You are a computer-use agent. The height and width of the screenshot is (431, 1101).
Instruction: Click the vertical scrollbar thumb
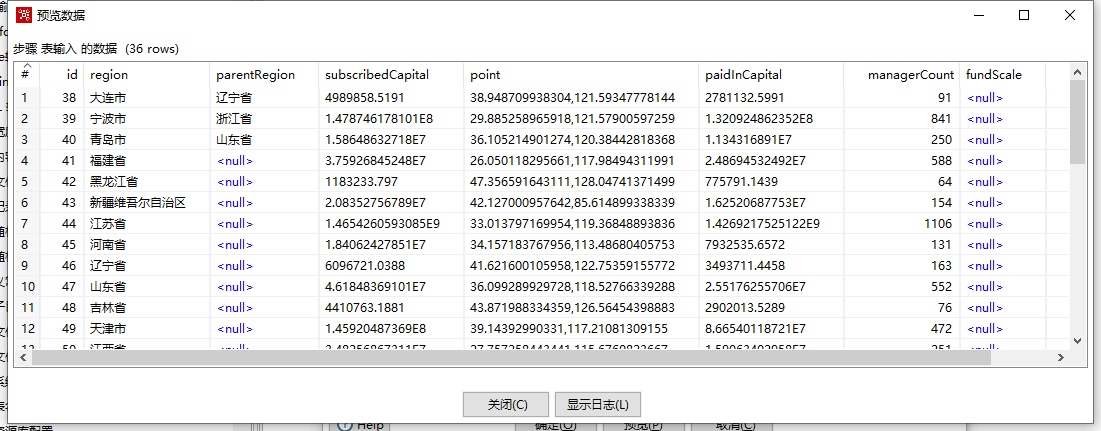(x=1077, y=120)
